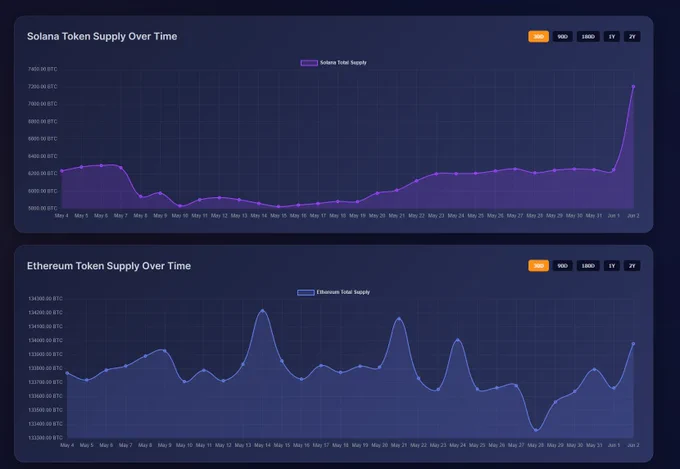
Task: Click the May 22 date label on the Solana chart
Action: click(416, 216)
